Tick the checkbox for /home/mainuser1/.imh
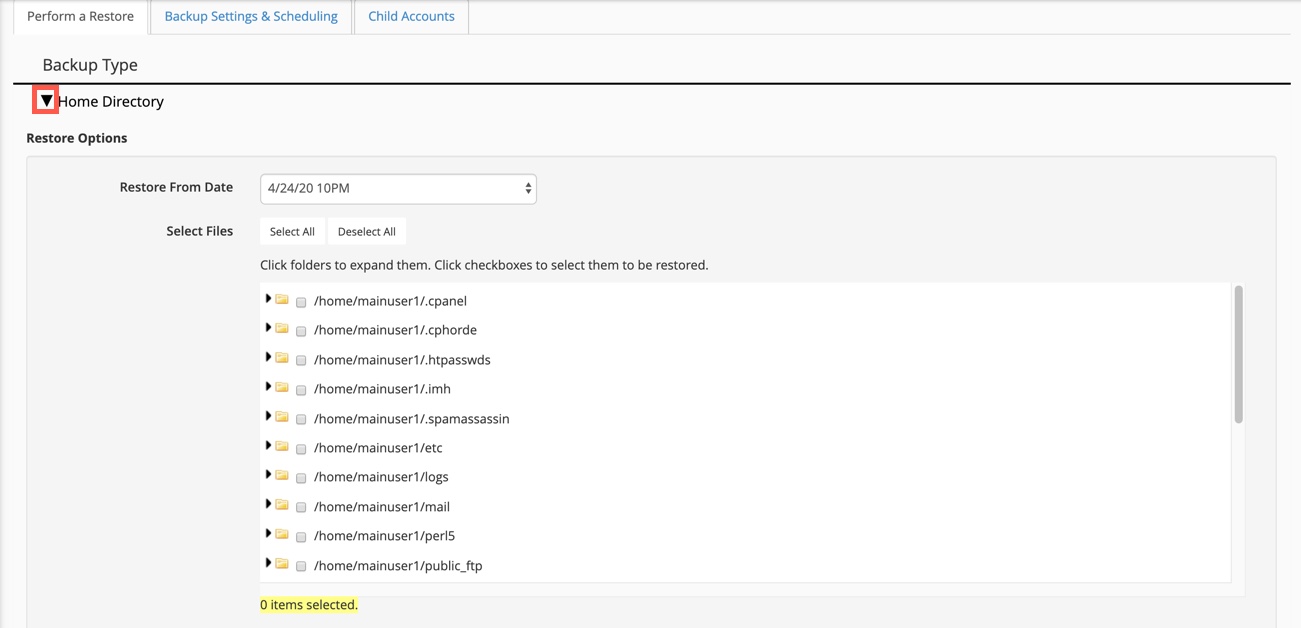This screenshot has width=1301, height=628. click(x=301, y=390)
